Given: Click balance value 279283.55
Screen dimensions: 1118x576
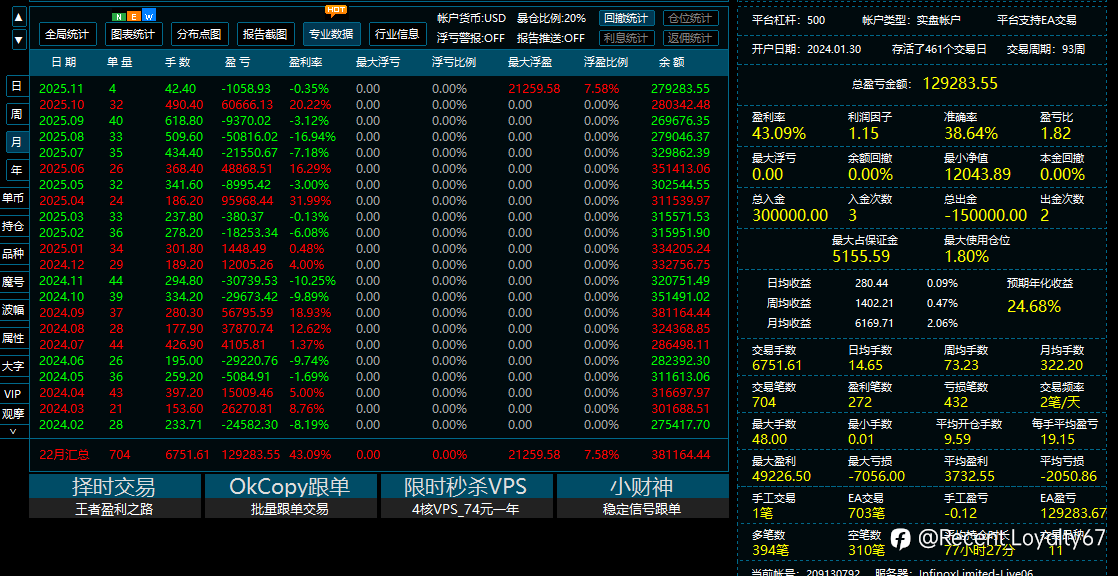Looking at the screenshot, I should pos(680,89).
